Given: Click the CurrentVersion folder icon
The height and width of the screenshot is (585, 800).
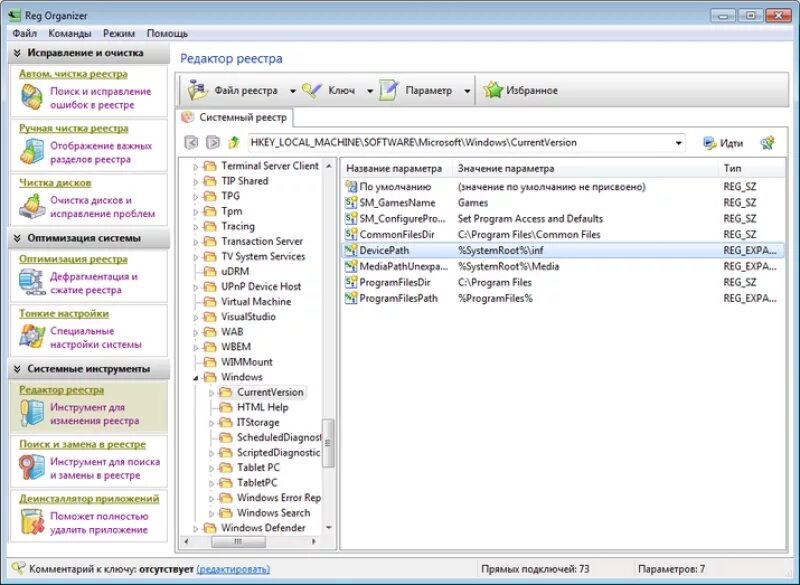Looking at the screenshot, I should coord(226,392).
